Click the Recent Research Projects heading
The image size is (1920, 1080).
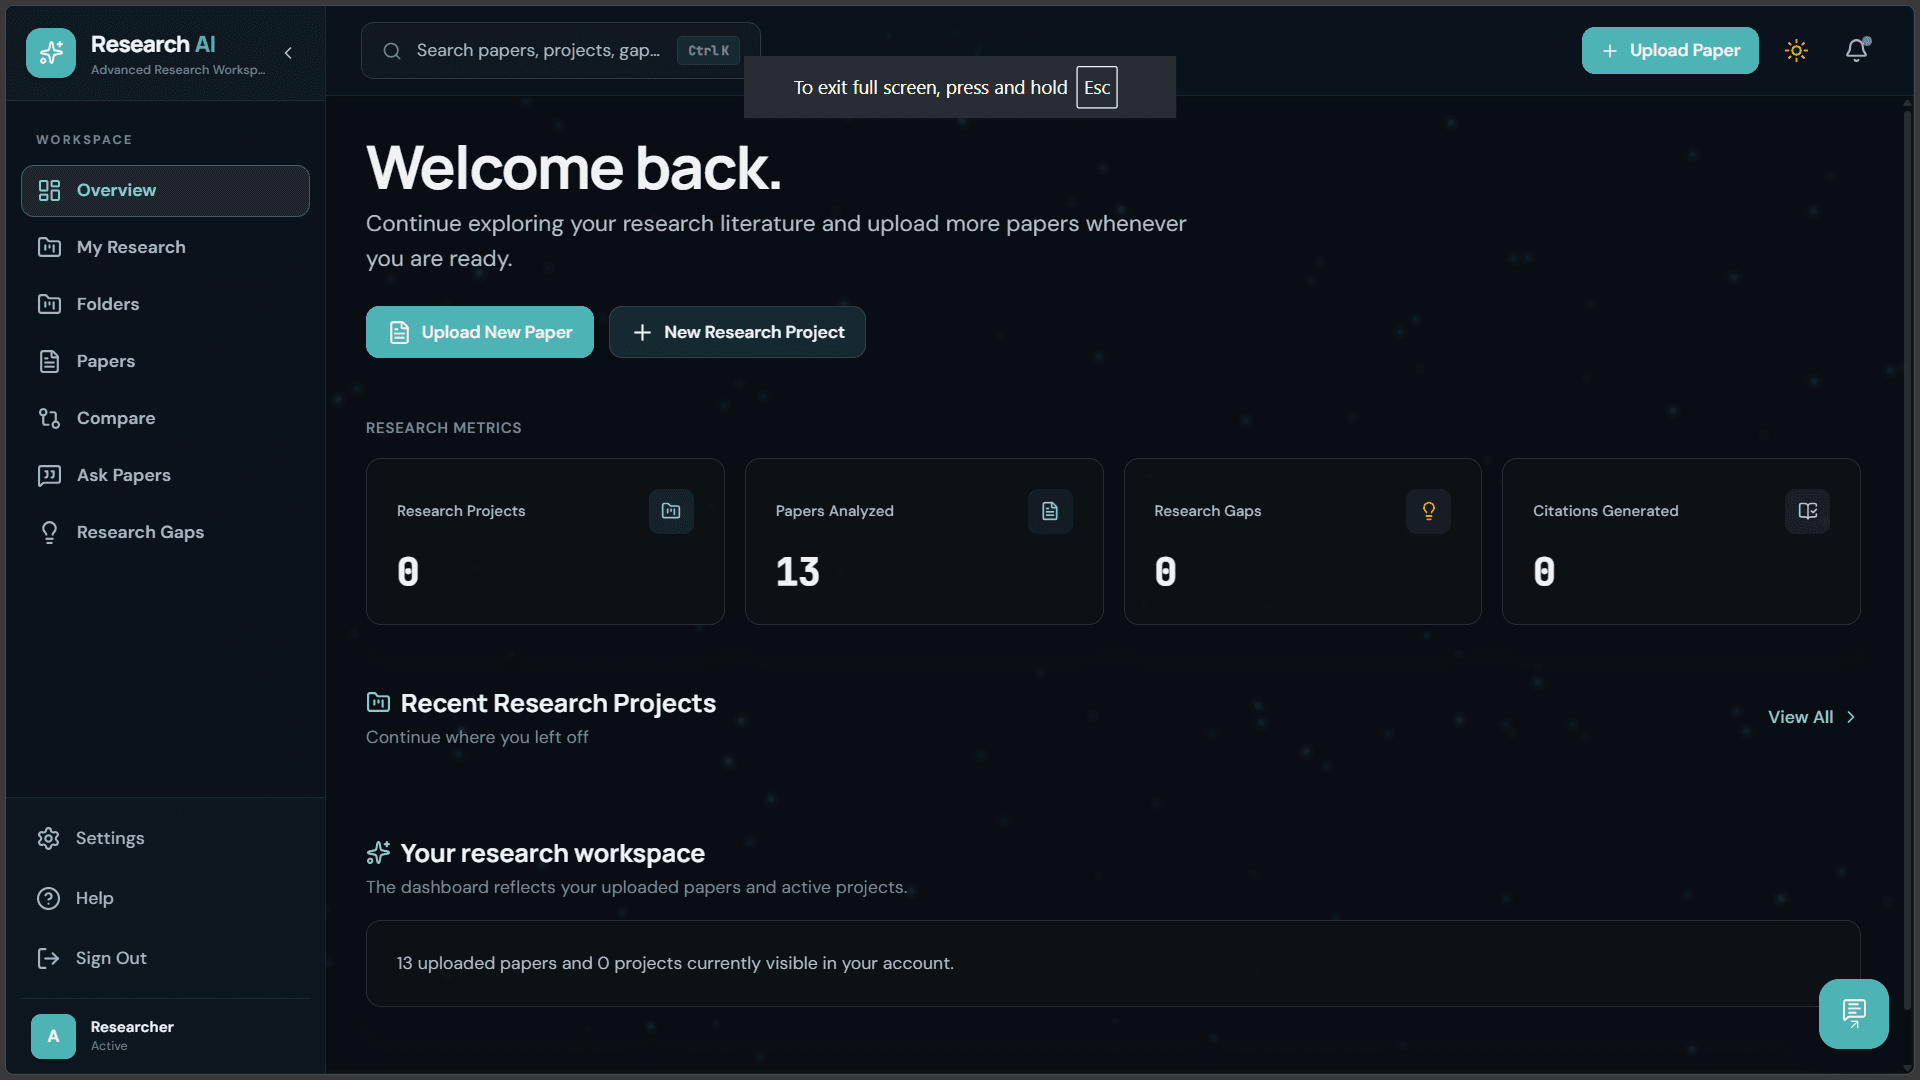tap(558, 703)
